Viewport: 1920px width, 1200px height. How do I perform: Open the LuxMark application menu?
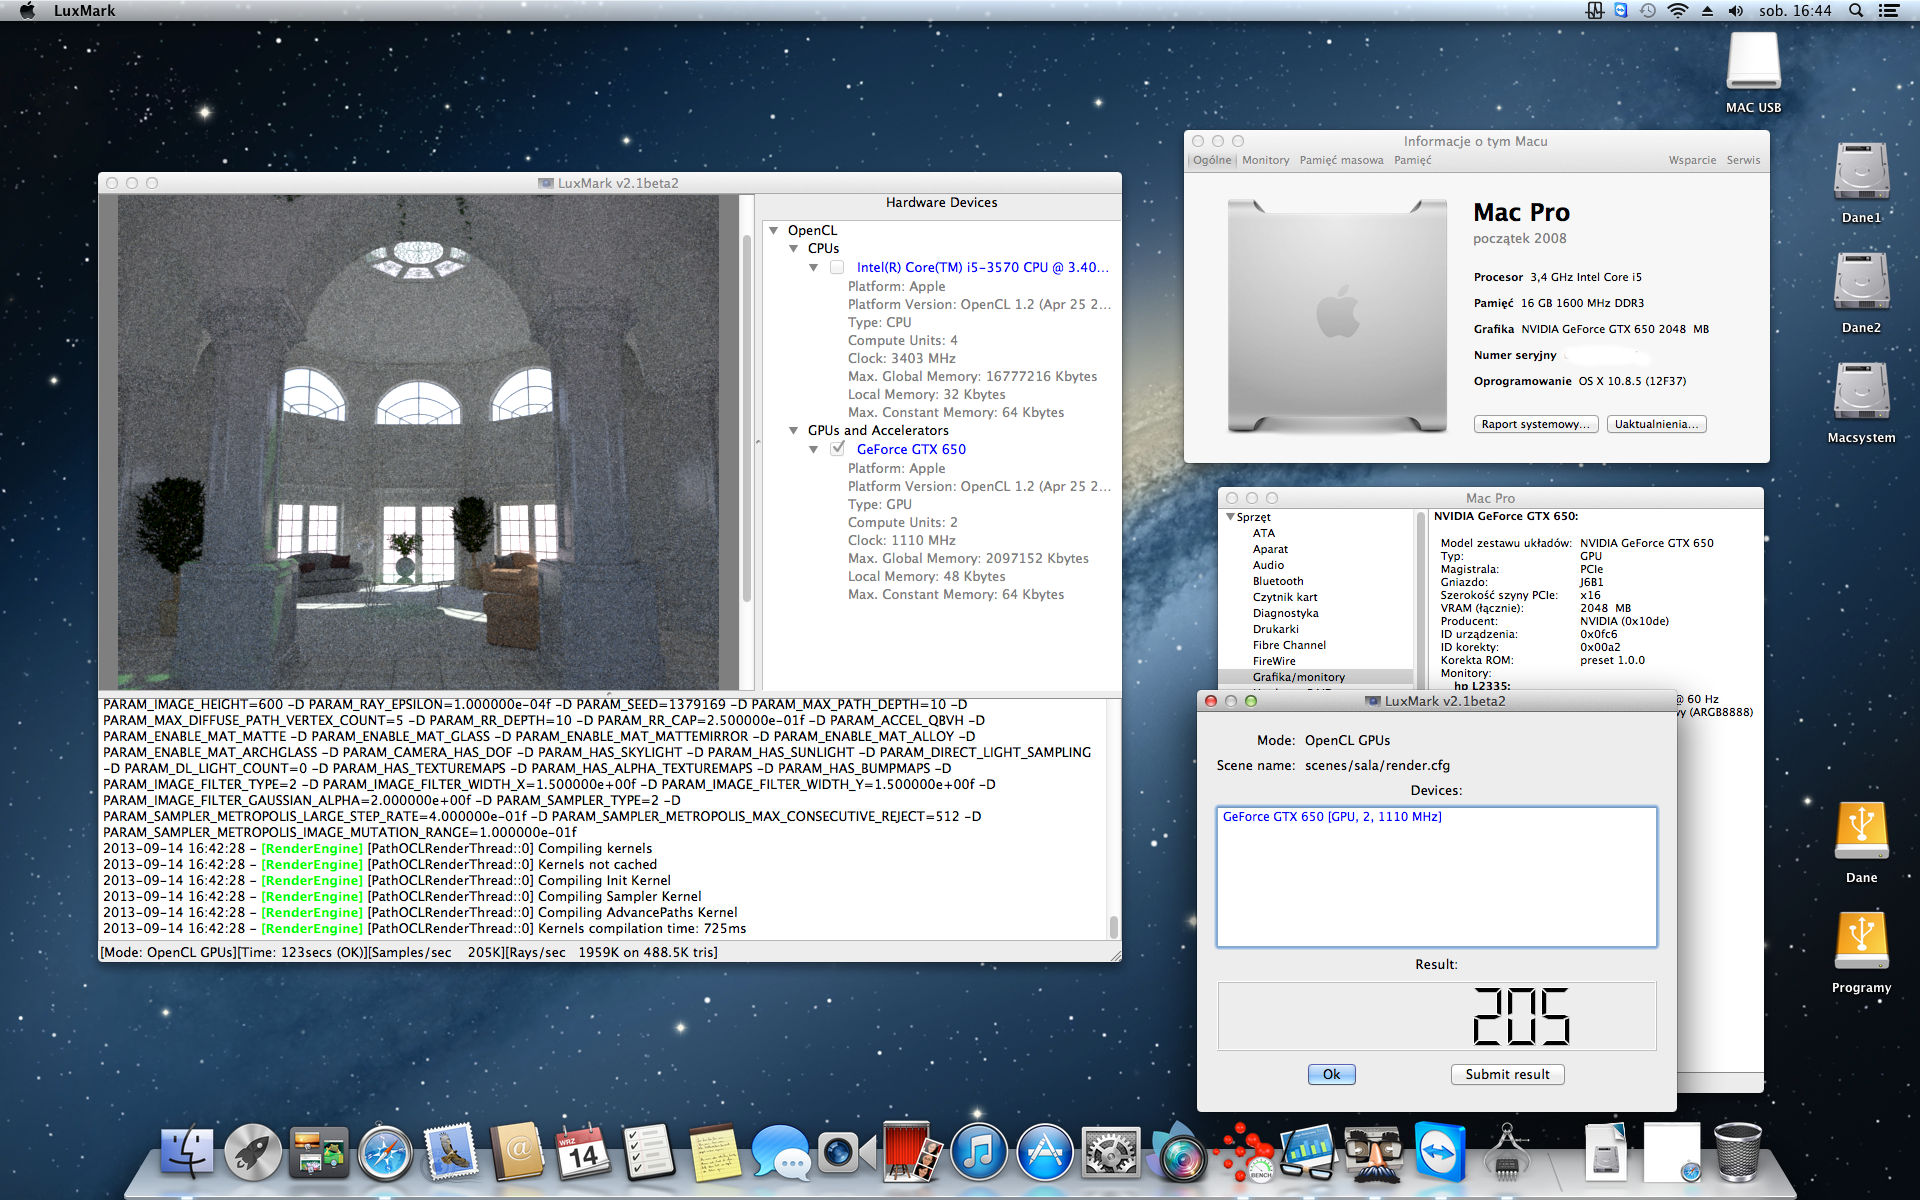[84, 11]
